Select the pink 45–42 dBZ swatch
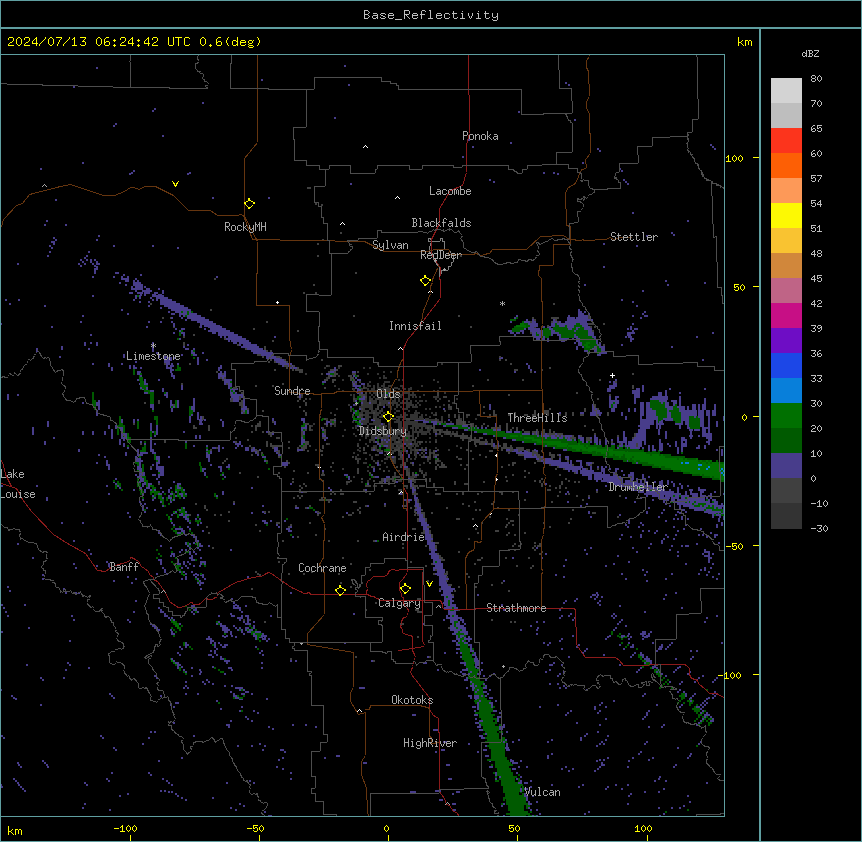The width and height of the screenshot is (862, 842). 786,291
